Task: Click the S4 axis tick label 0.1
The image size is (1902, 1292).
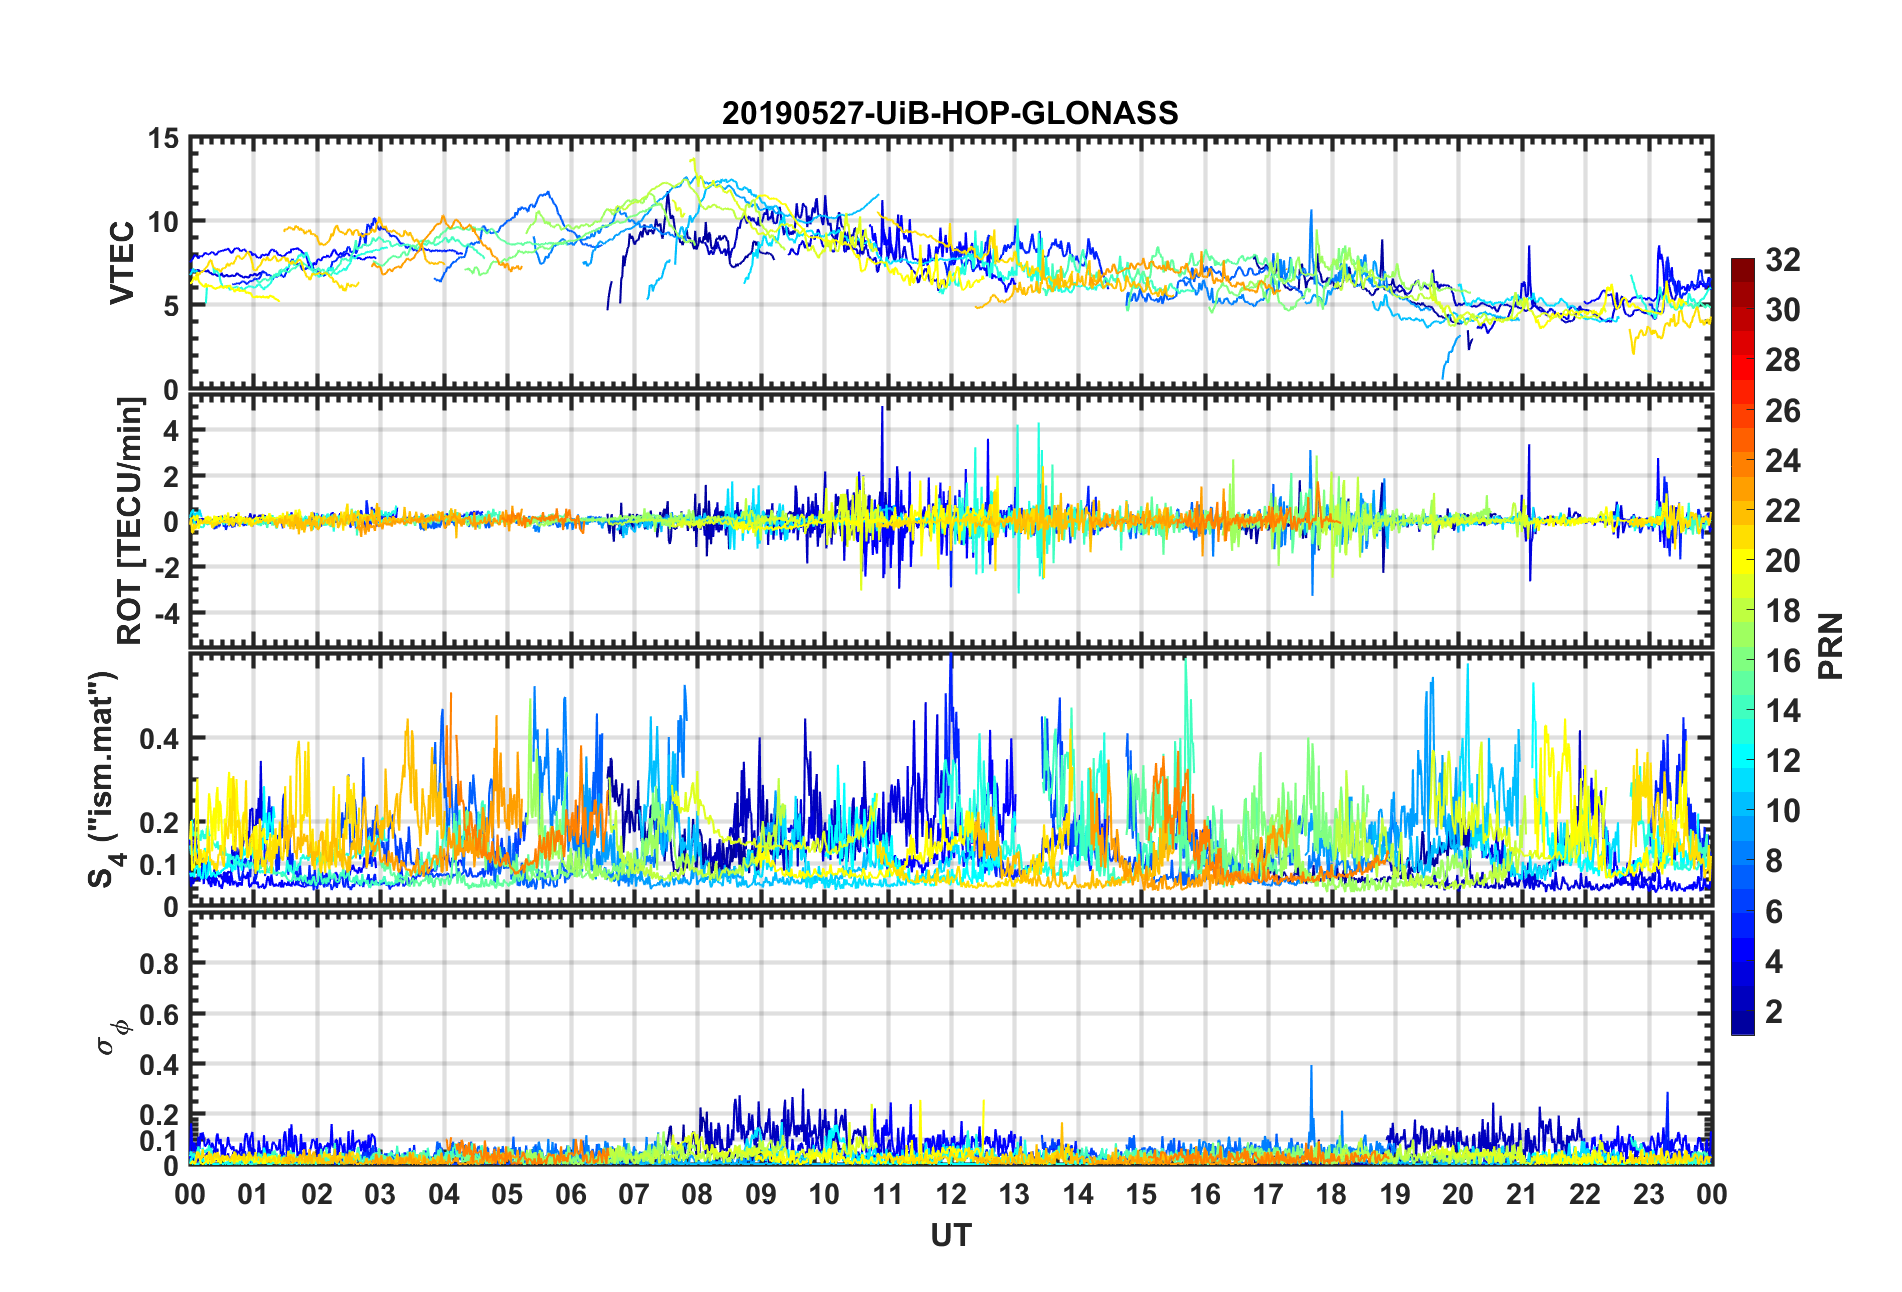Action: [x=159, y=865]
